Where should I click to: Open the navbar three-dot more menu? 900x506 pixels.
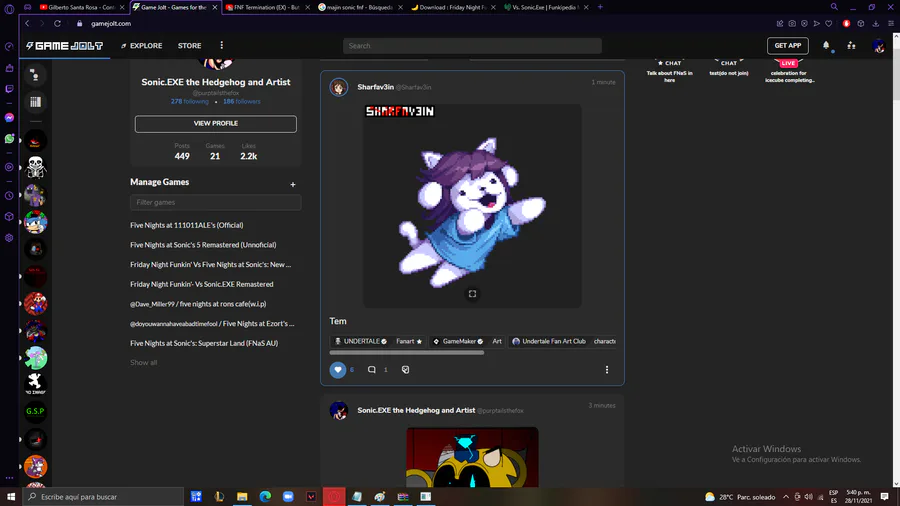tap(222, 45)
